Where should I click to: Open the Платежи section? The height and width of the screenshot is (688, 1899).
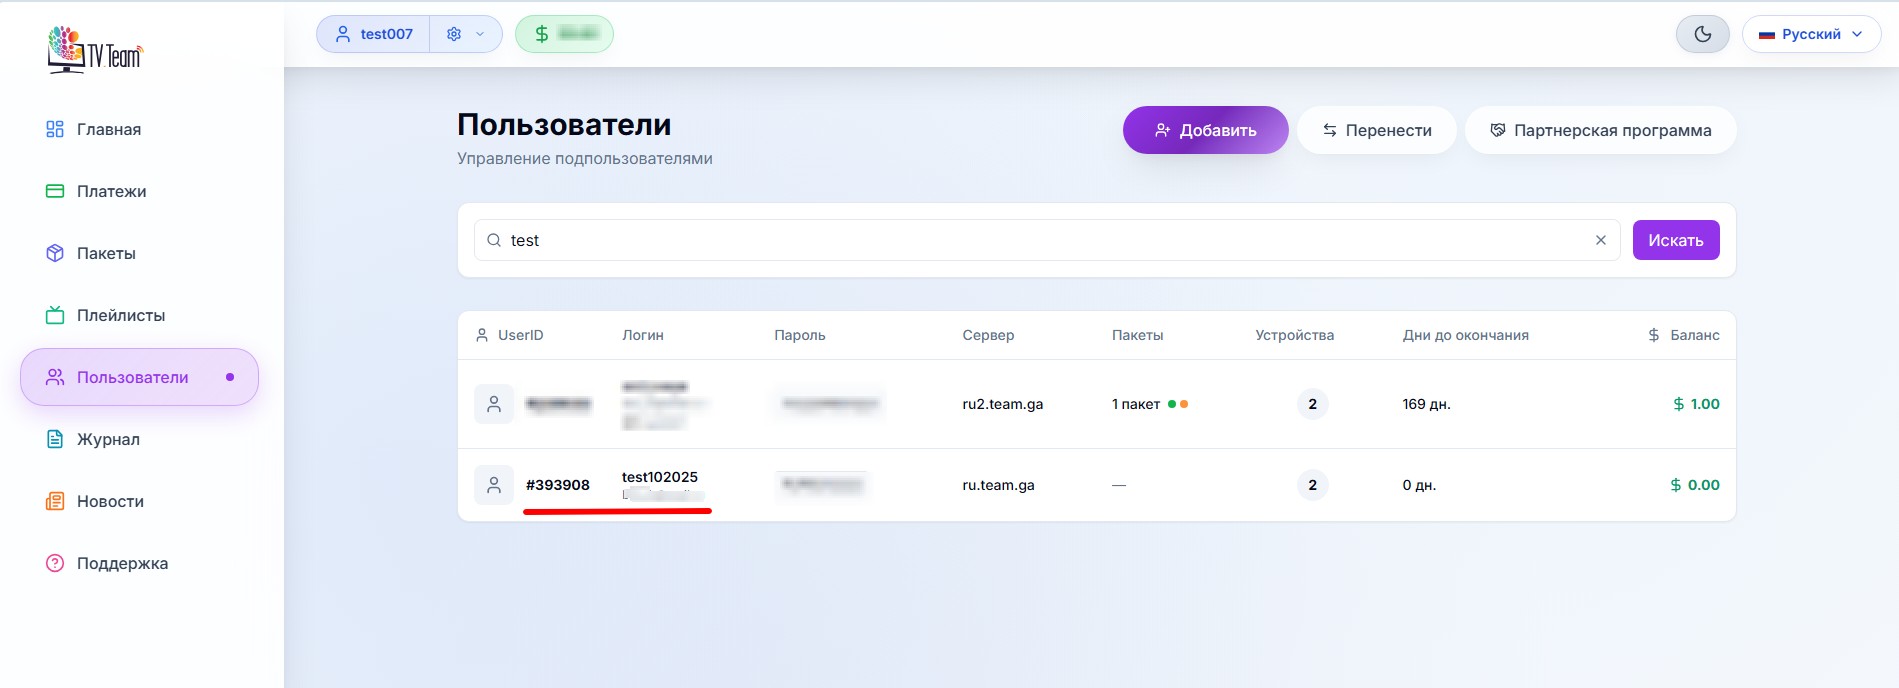click(x=111, y=191)
